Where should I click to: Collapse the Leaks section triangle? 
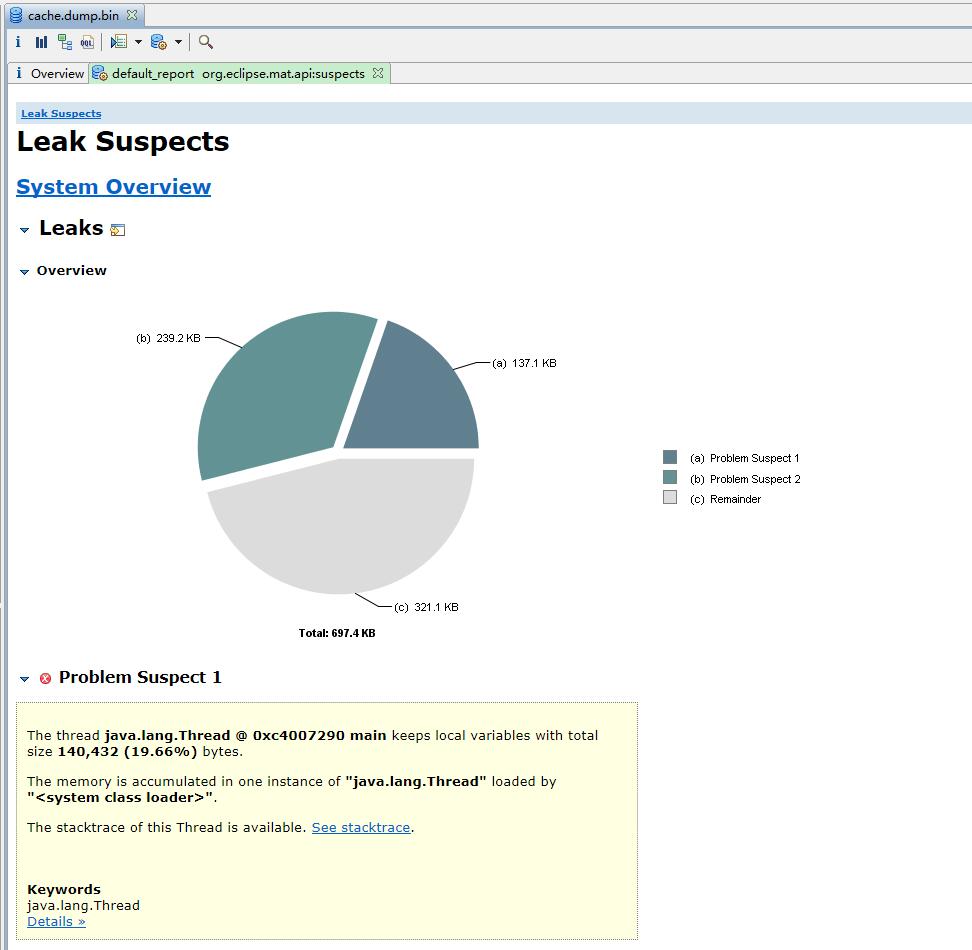coord(24,230)
